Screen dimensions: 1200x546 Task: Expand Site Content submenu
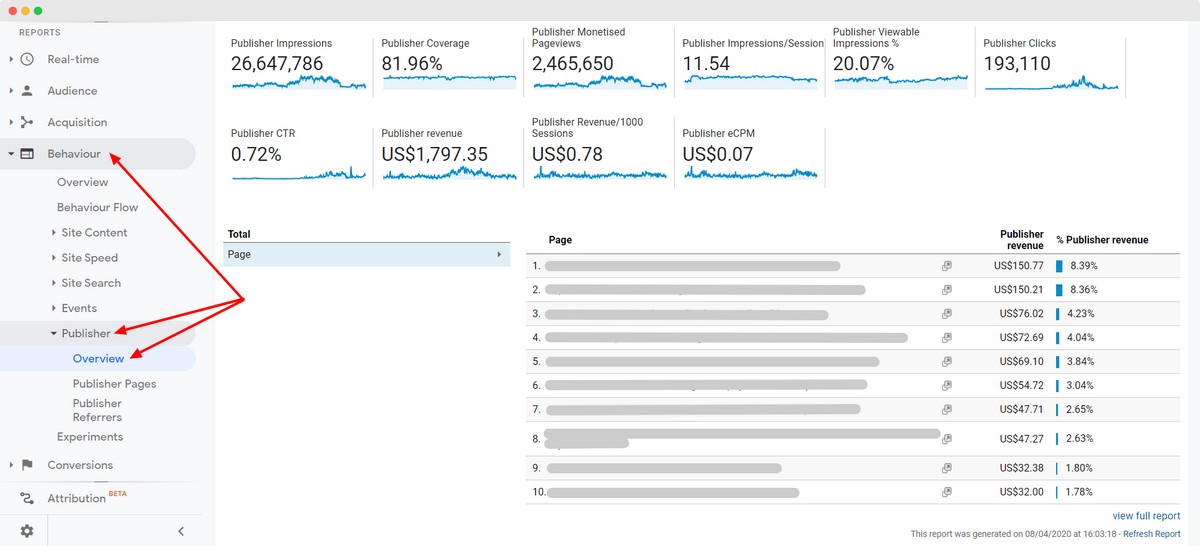54,233
